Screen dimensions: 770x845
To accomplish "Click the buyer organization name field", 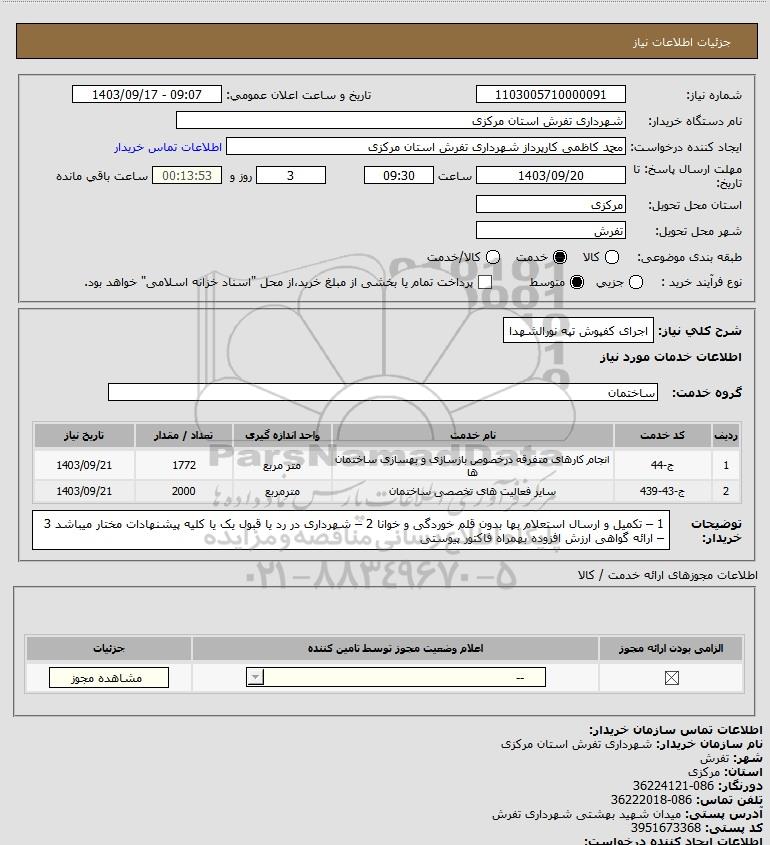I will pyautogui.click(x=401, y=120).
